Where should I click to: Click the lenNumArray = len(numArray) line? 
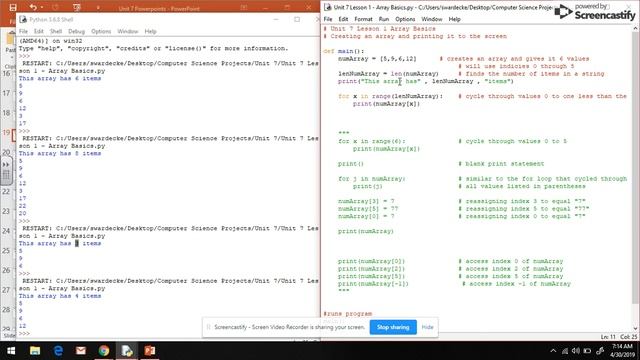click(388, 74)
